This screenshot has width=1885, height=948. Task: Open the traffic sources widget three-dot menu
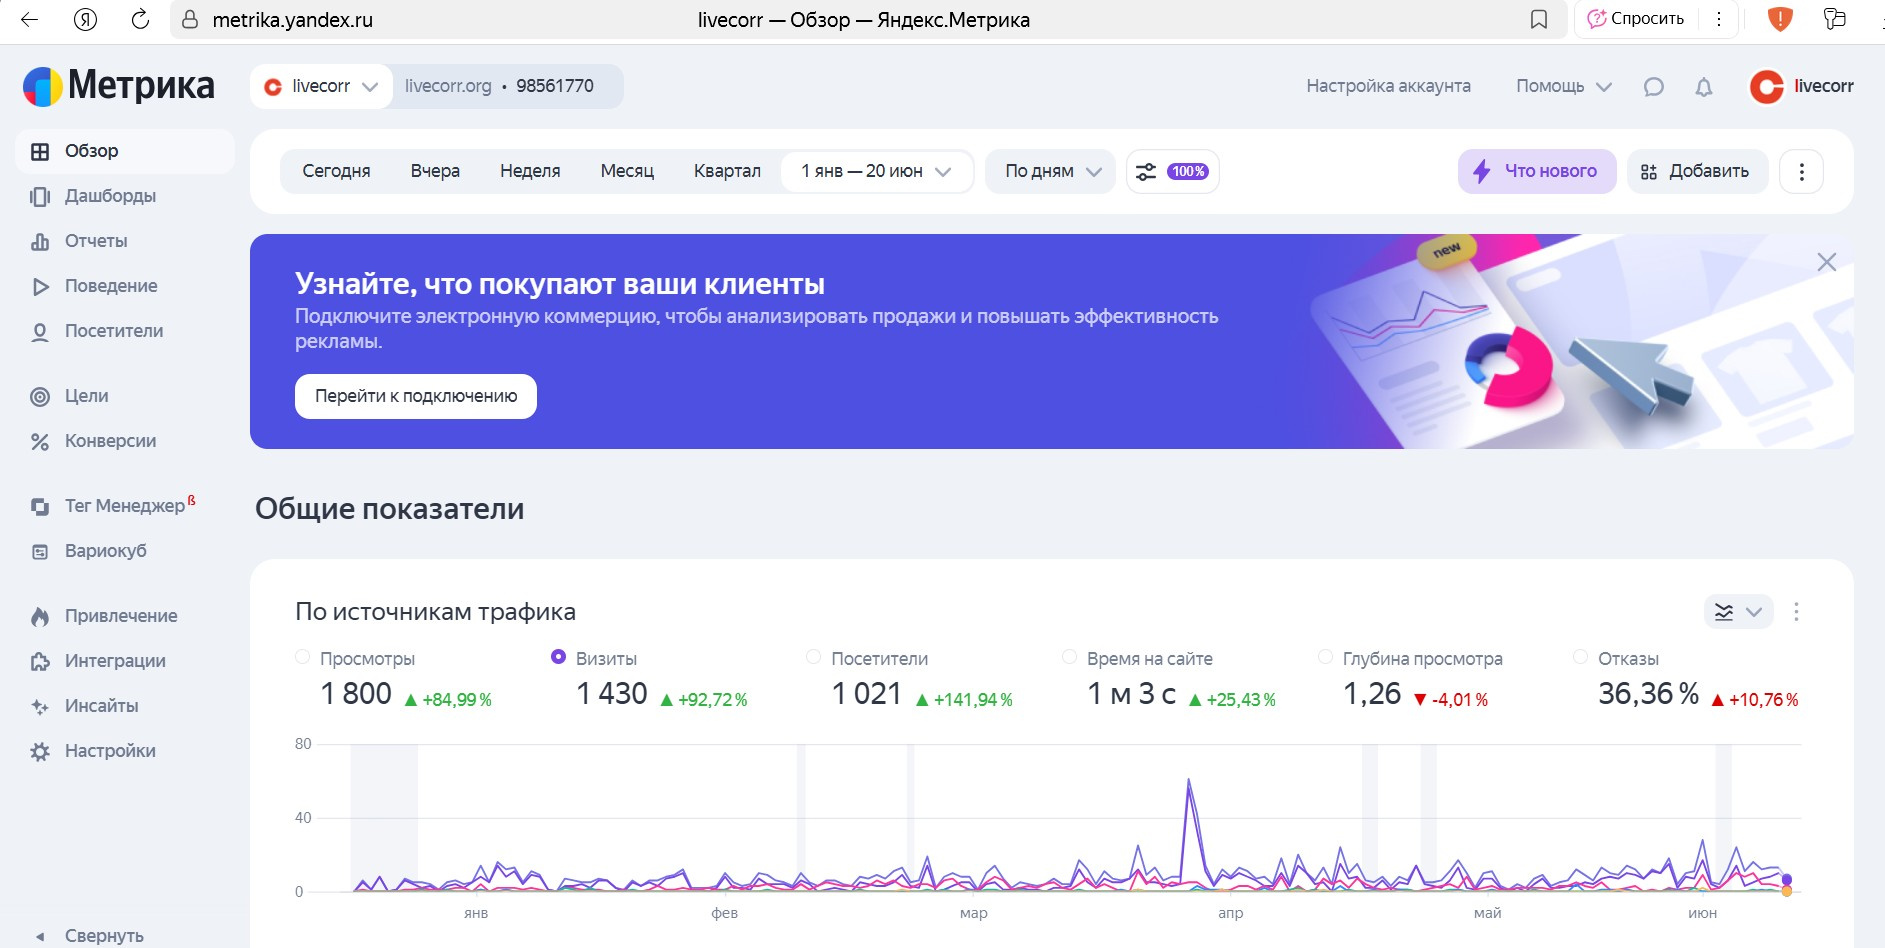click(x=1797, y=612)
